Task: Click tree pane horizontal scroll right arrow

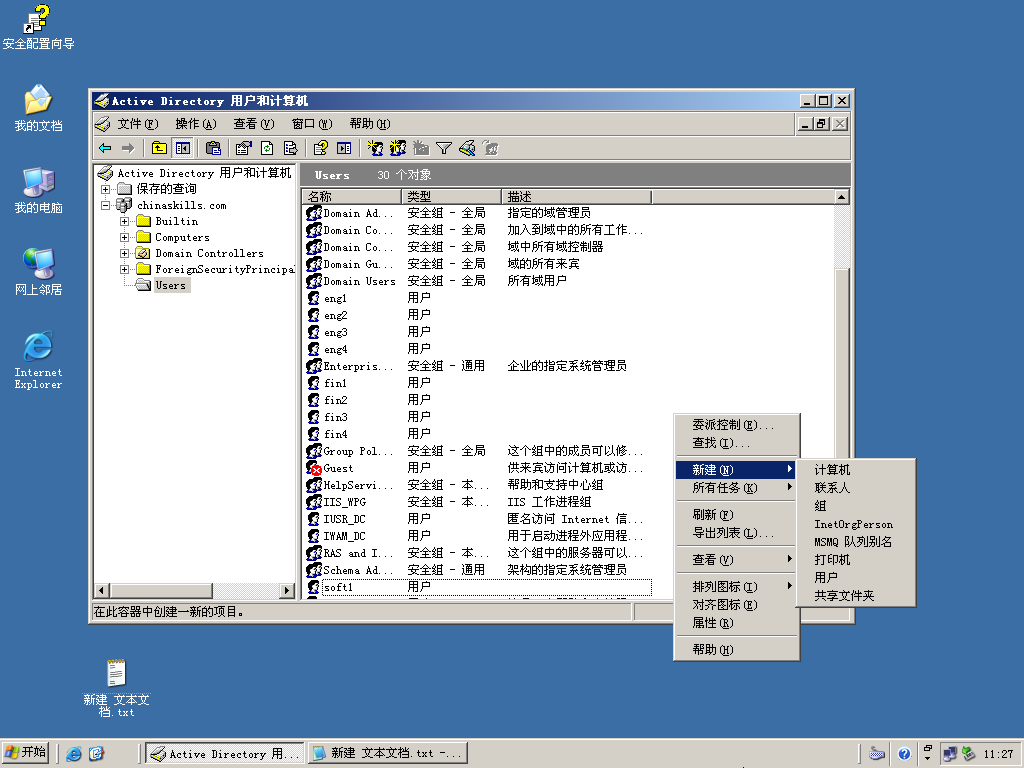Action: pos(287,590)
